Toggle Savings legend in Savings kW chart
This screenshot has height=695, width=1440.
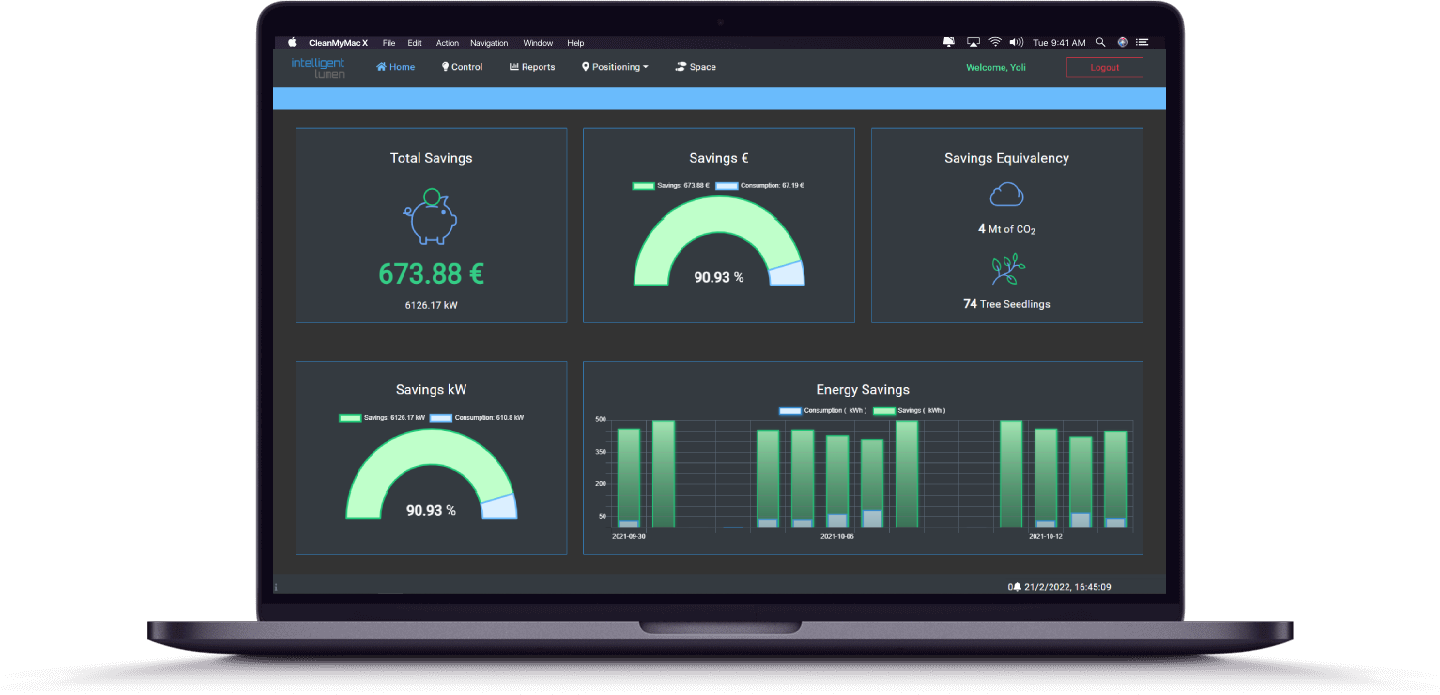pos(383,418)
